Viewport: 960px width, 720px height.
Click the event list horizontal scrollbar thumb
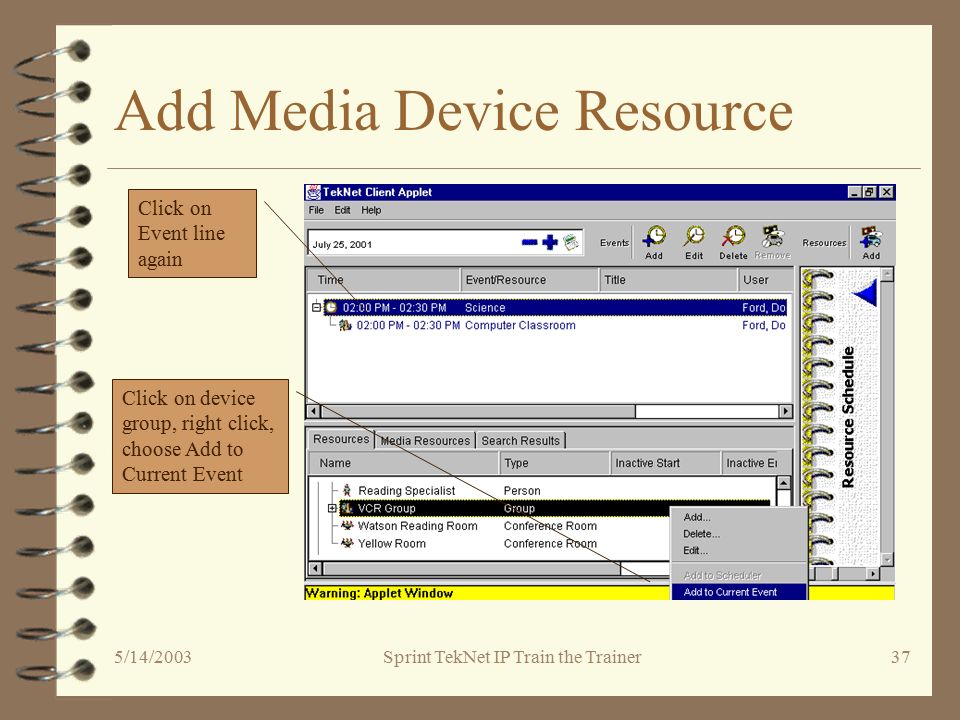(478, 411)
